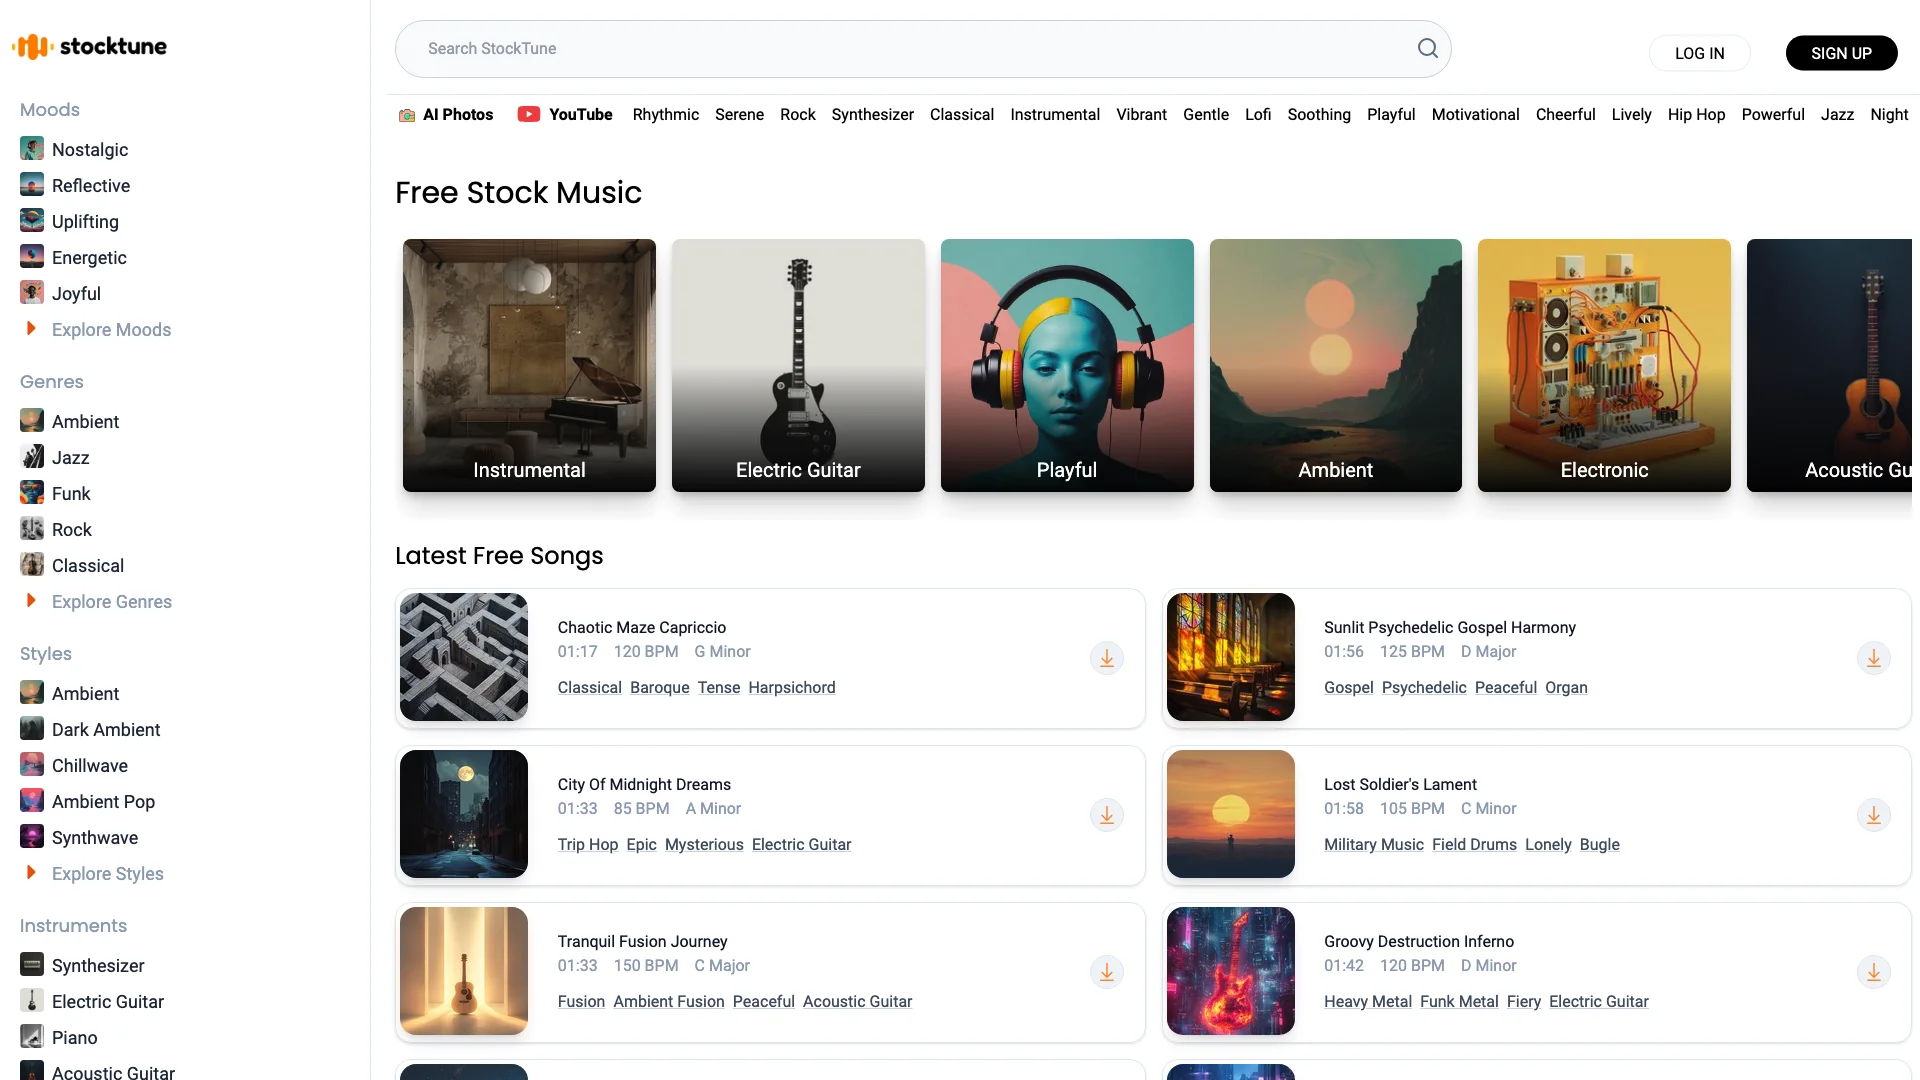Click the LOG IN button
Image resolution: width=1920 pixels, height=1080 pixels.
pyautogui.click(x=1698, y=54)
